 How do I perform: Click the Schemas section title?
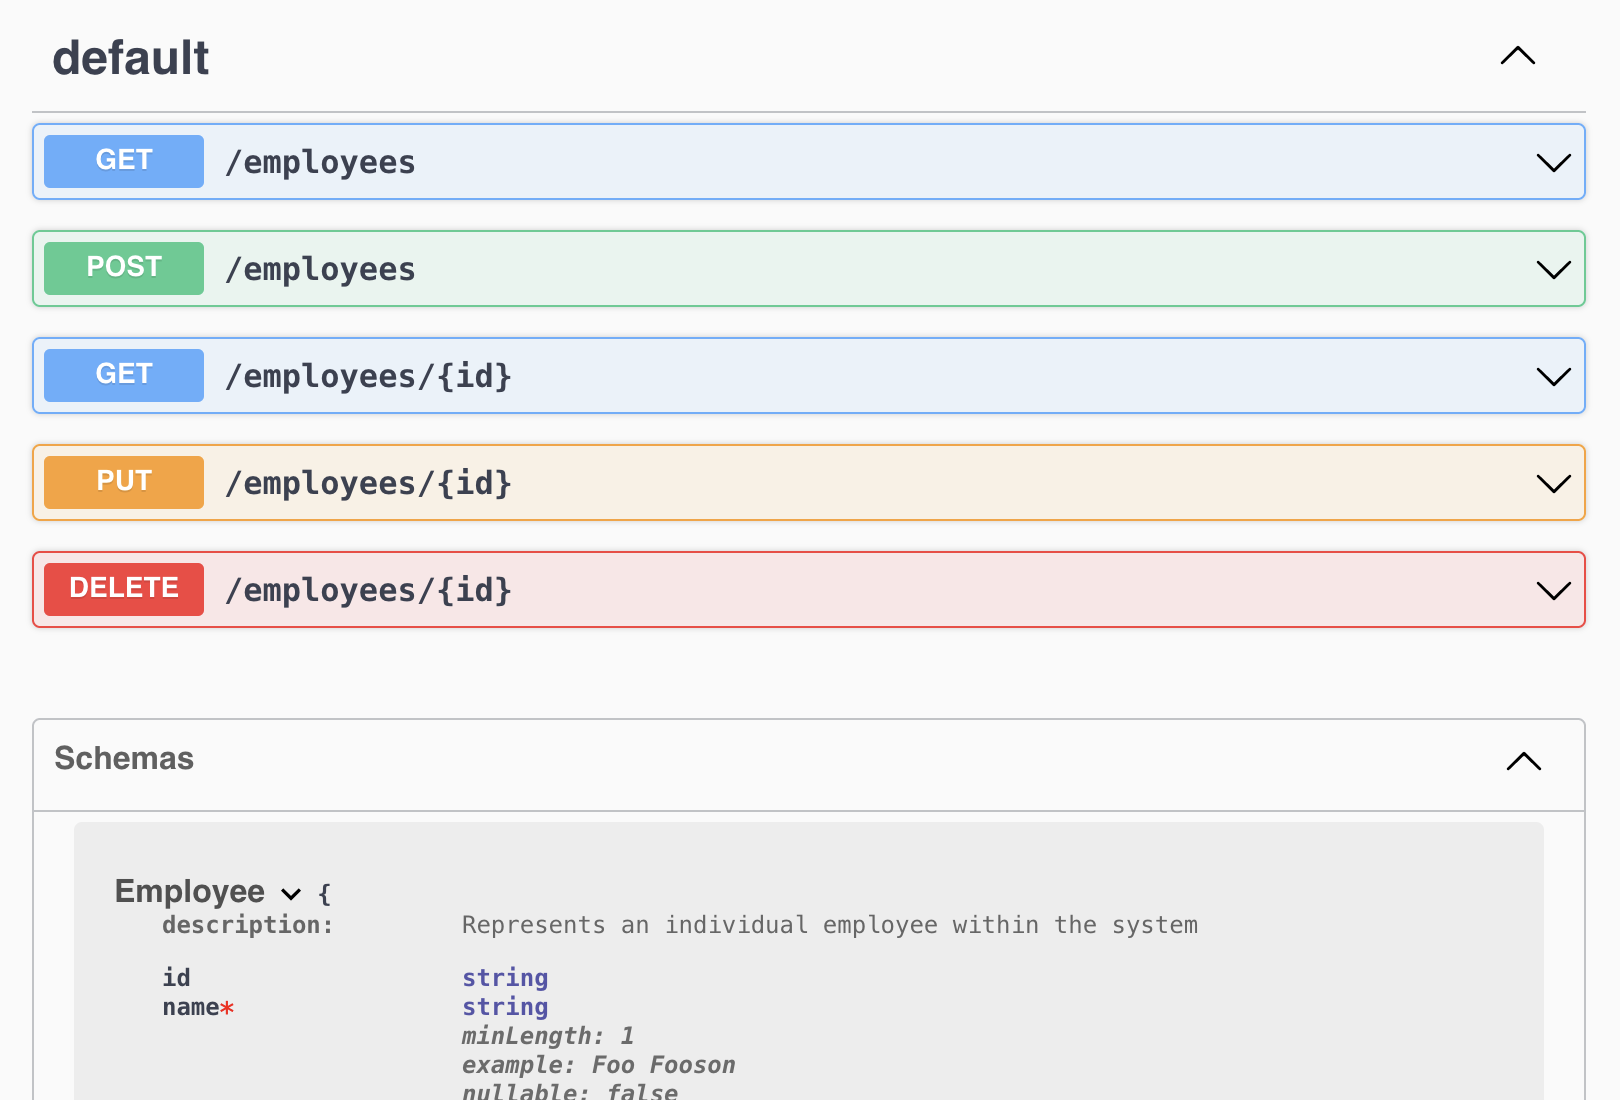124,759
